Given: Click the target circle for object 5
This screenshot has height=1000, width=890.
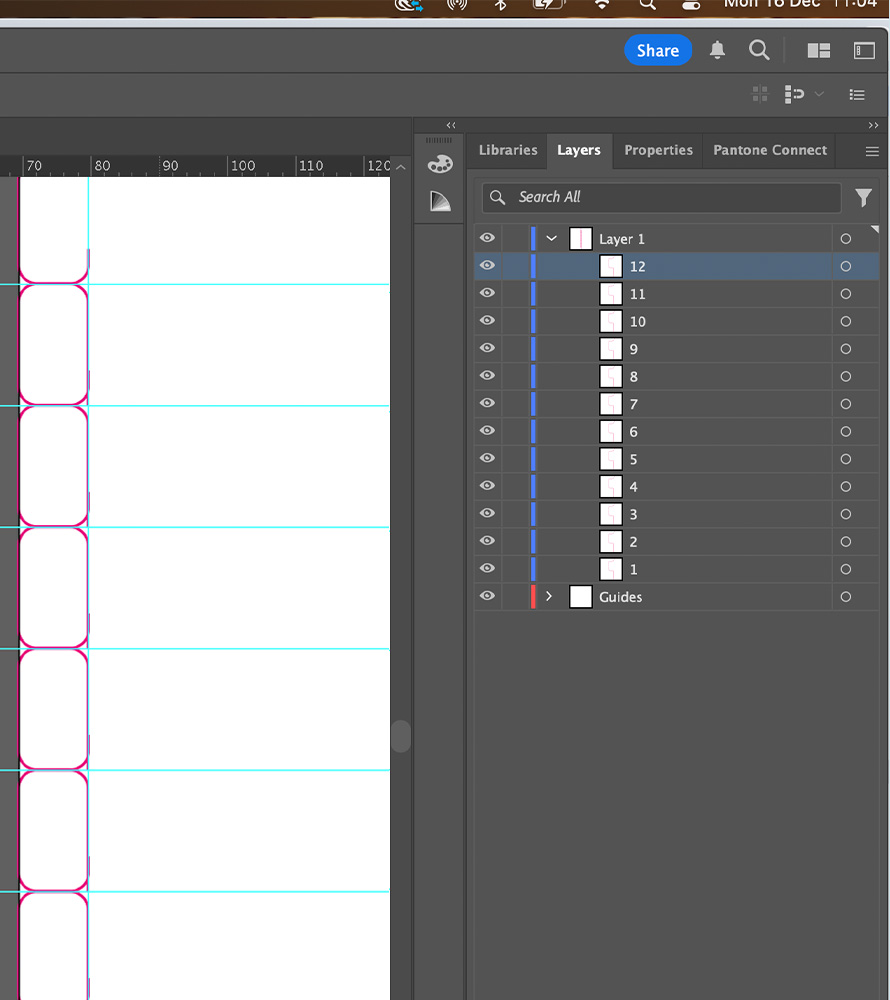Looking at the screenshot, I should tap(845, 459).
